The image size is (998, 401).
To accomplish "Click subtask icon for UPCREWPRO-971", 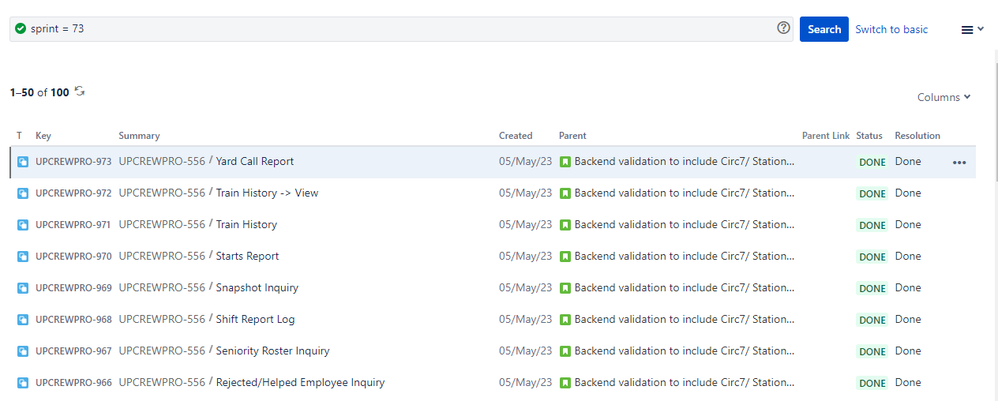I will (23, 225).
